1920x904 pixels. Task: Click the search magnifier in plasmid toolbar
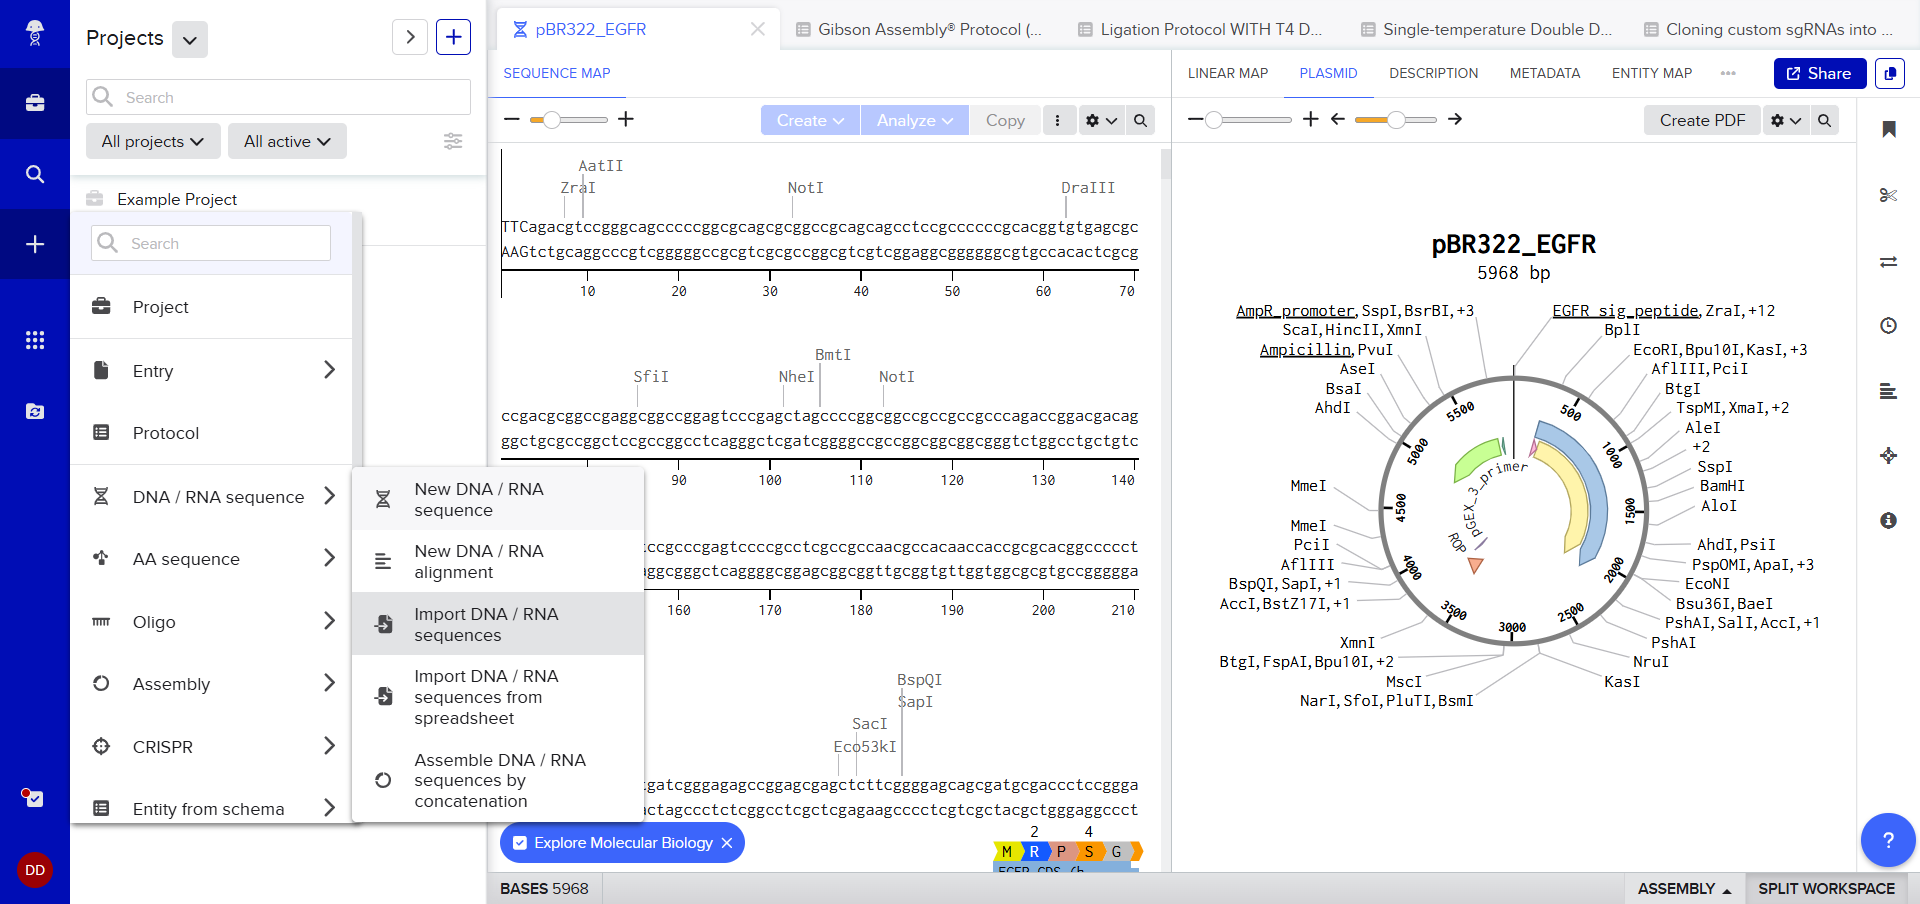click(1824, 120)
